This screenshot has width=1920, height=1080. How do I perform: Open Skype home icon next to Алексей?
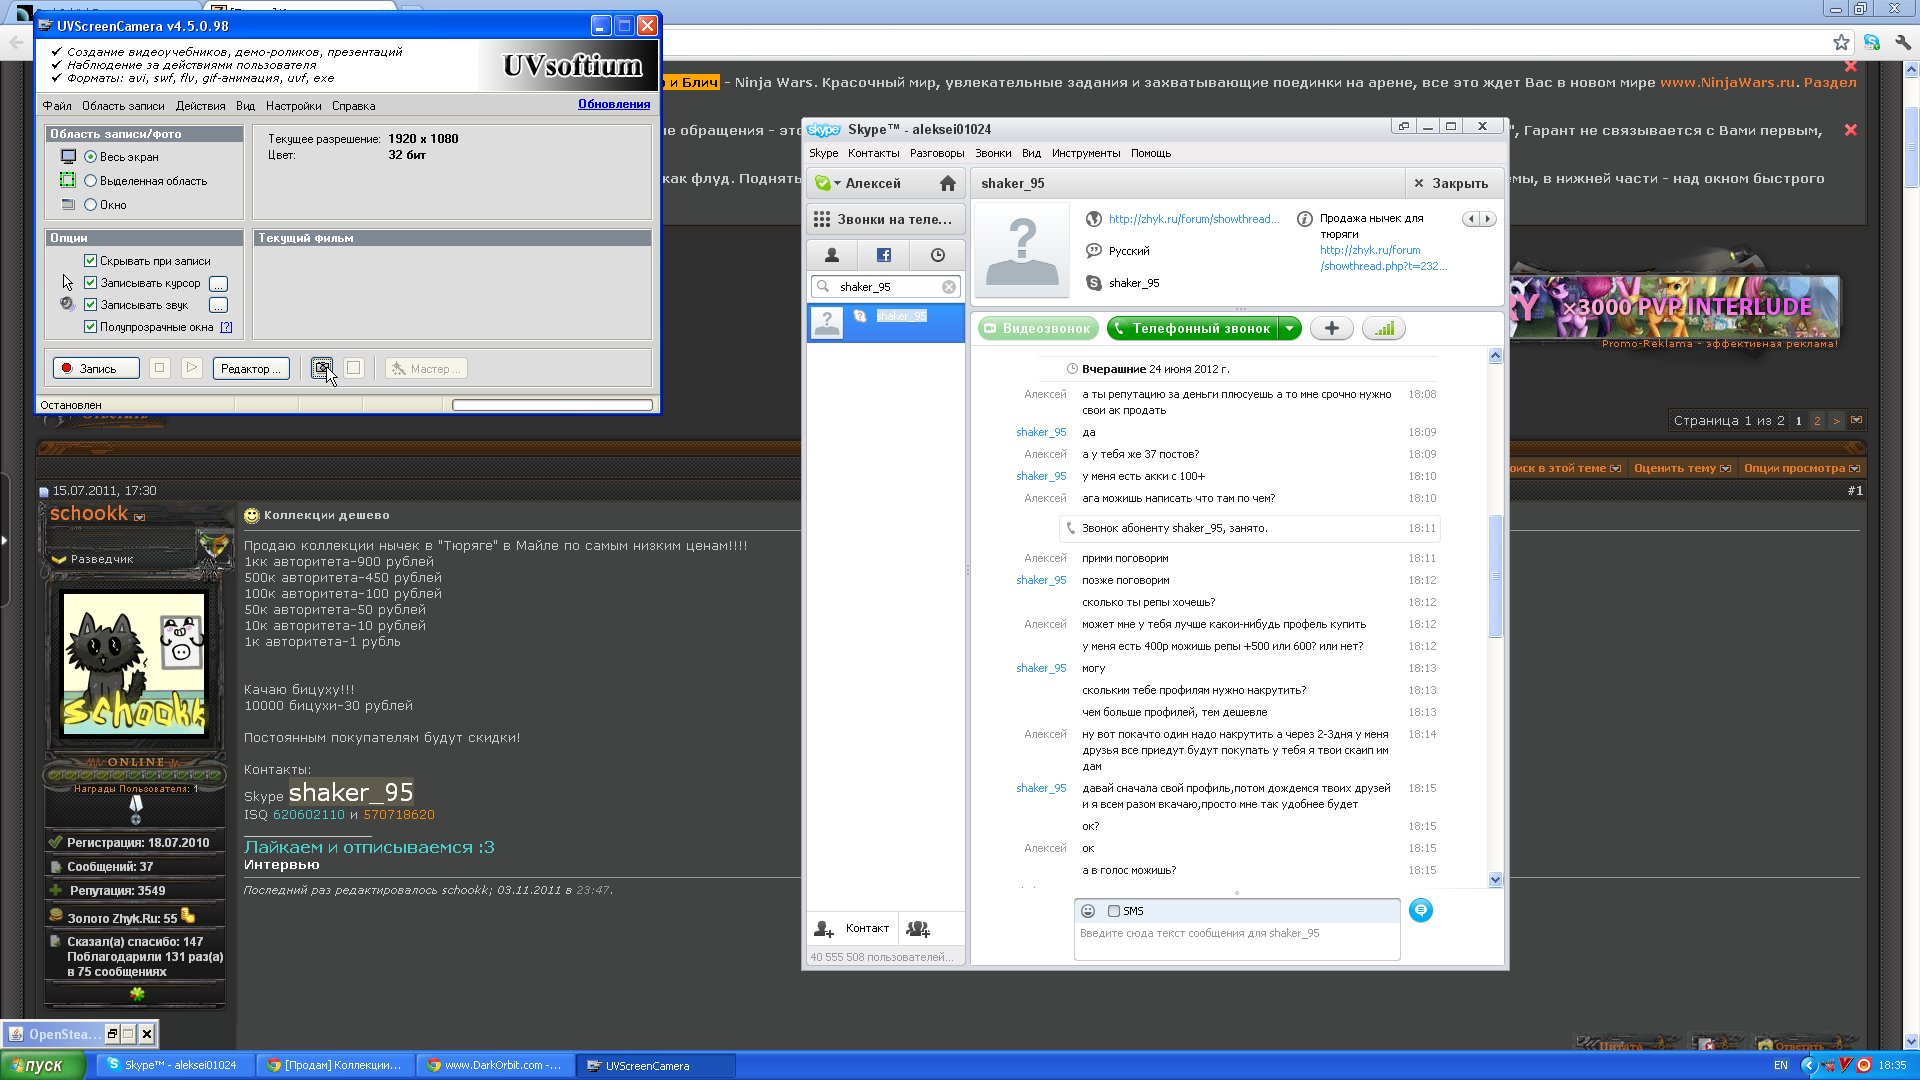(x=947, y=183)
